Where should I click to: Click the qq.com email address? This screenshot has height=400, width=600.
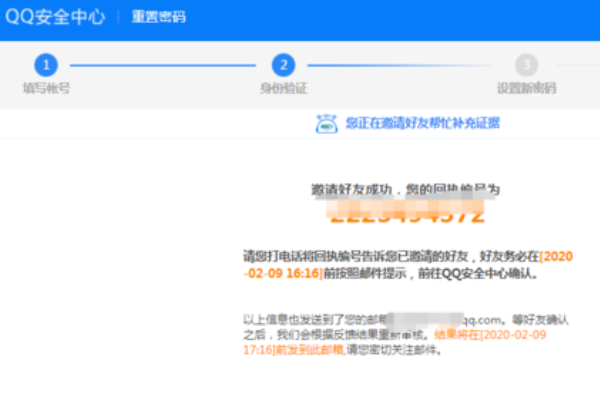[444, 320]
